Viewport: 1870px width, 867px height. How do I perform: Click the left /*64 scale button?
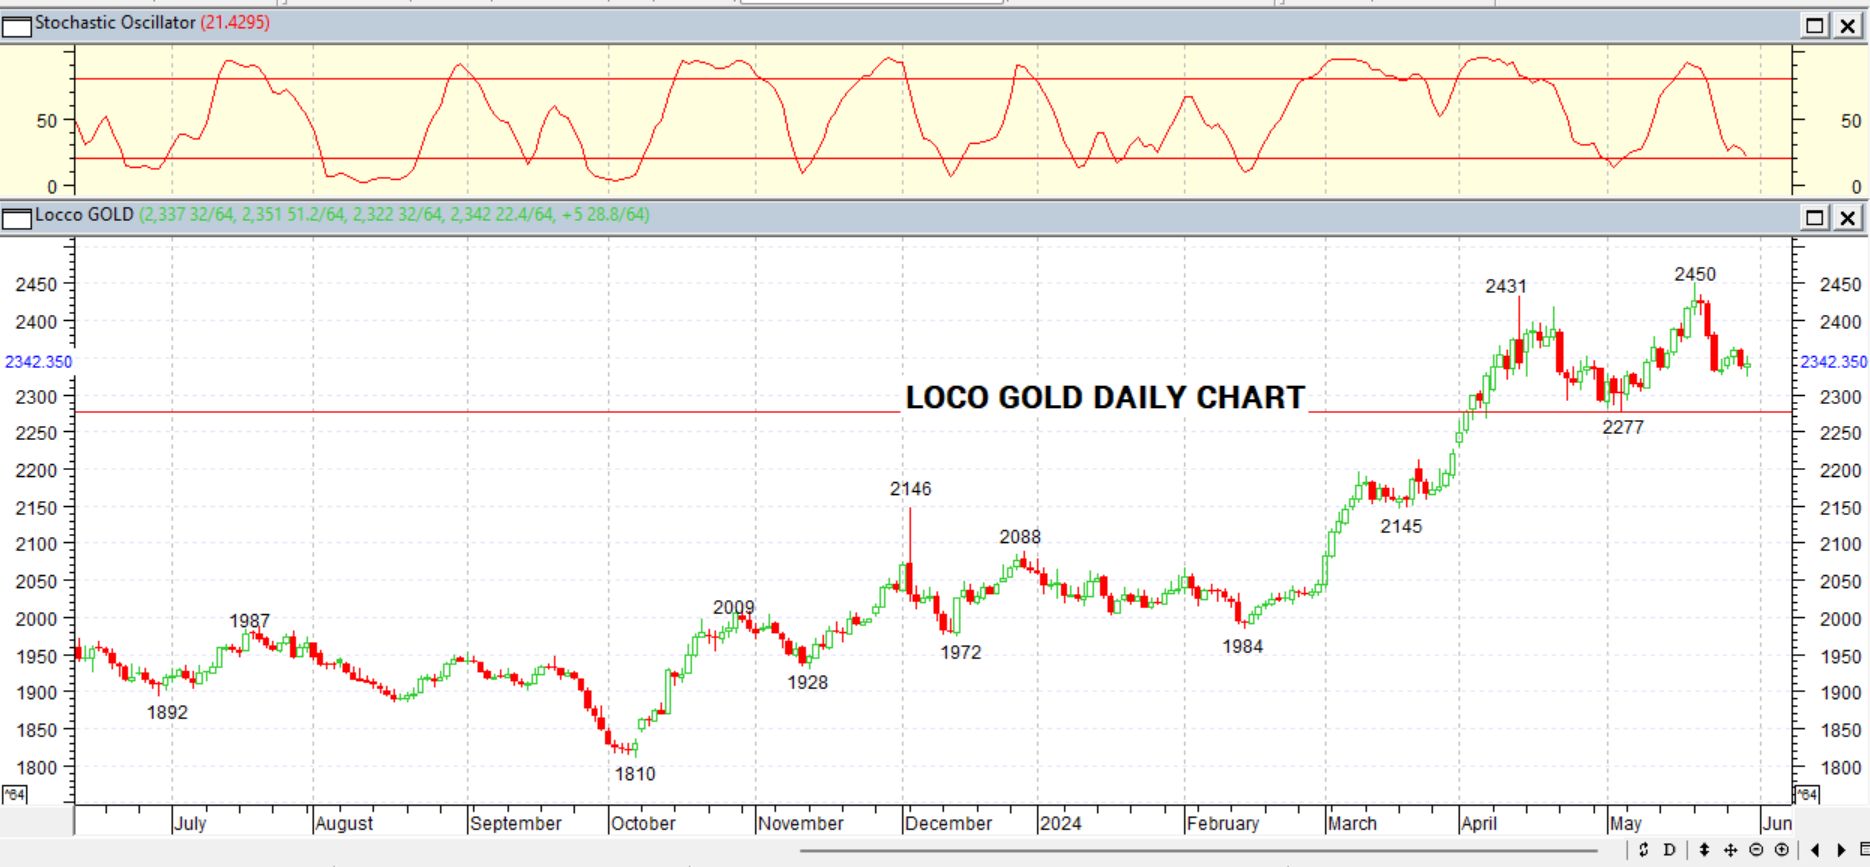[14, 795]
